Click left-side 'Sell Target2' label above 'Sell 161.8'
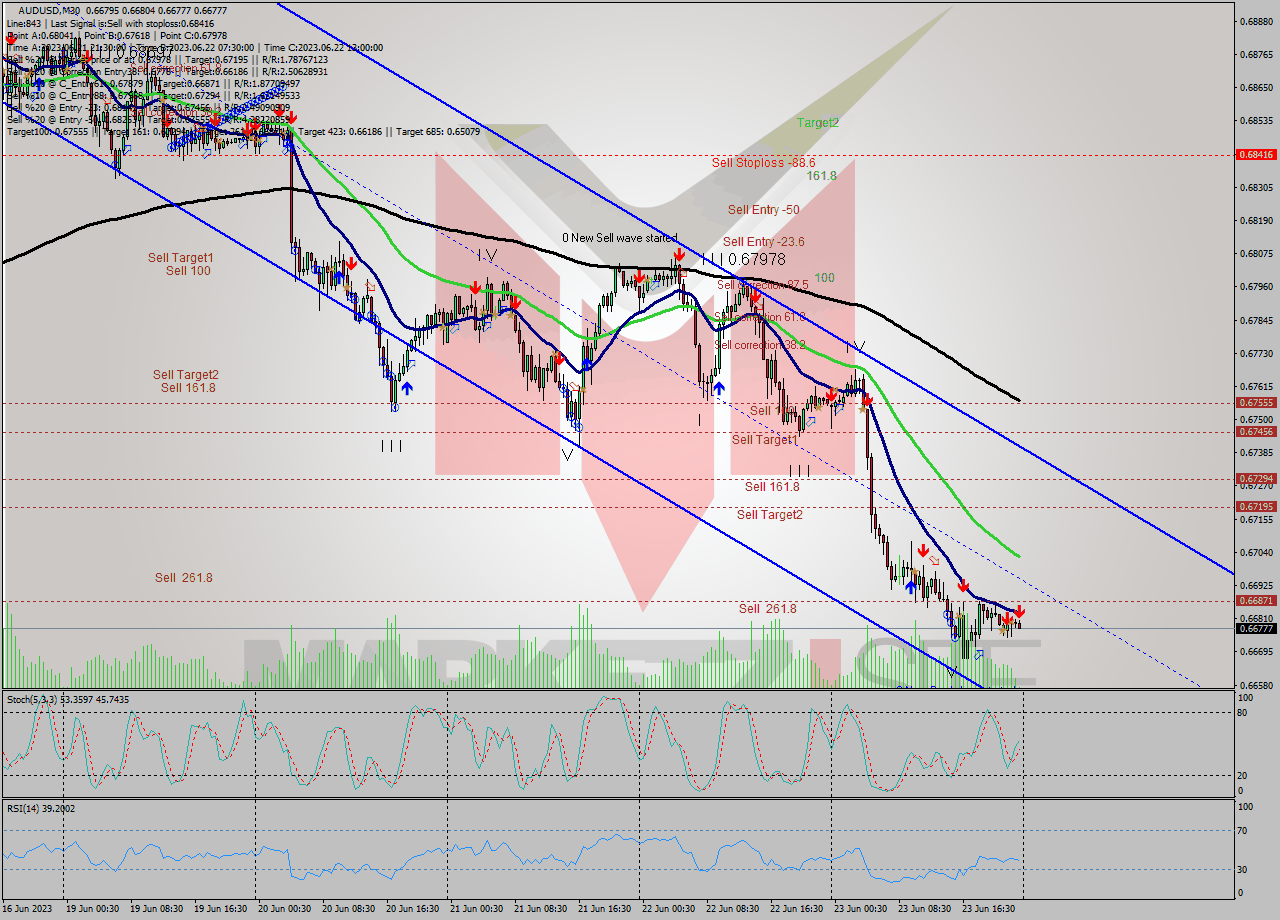The width and height of the screenshot is (1280, 920). coord(186,375)
